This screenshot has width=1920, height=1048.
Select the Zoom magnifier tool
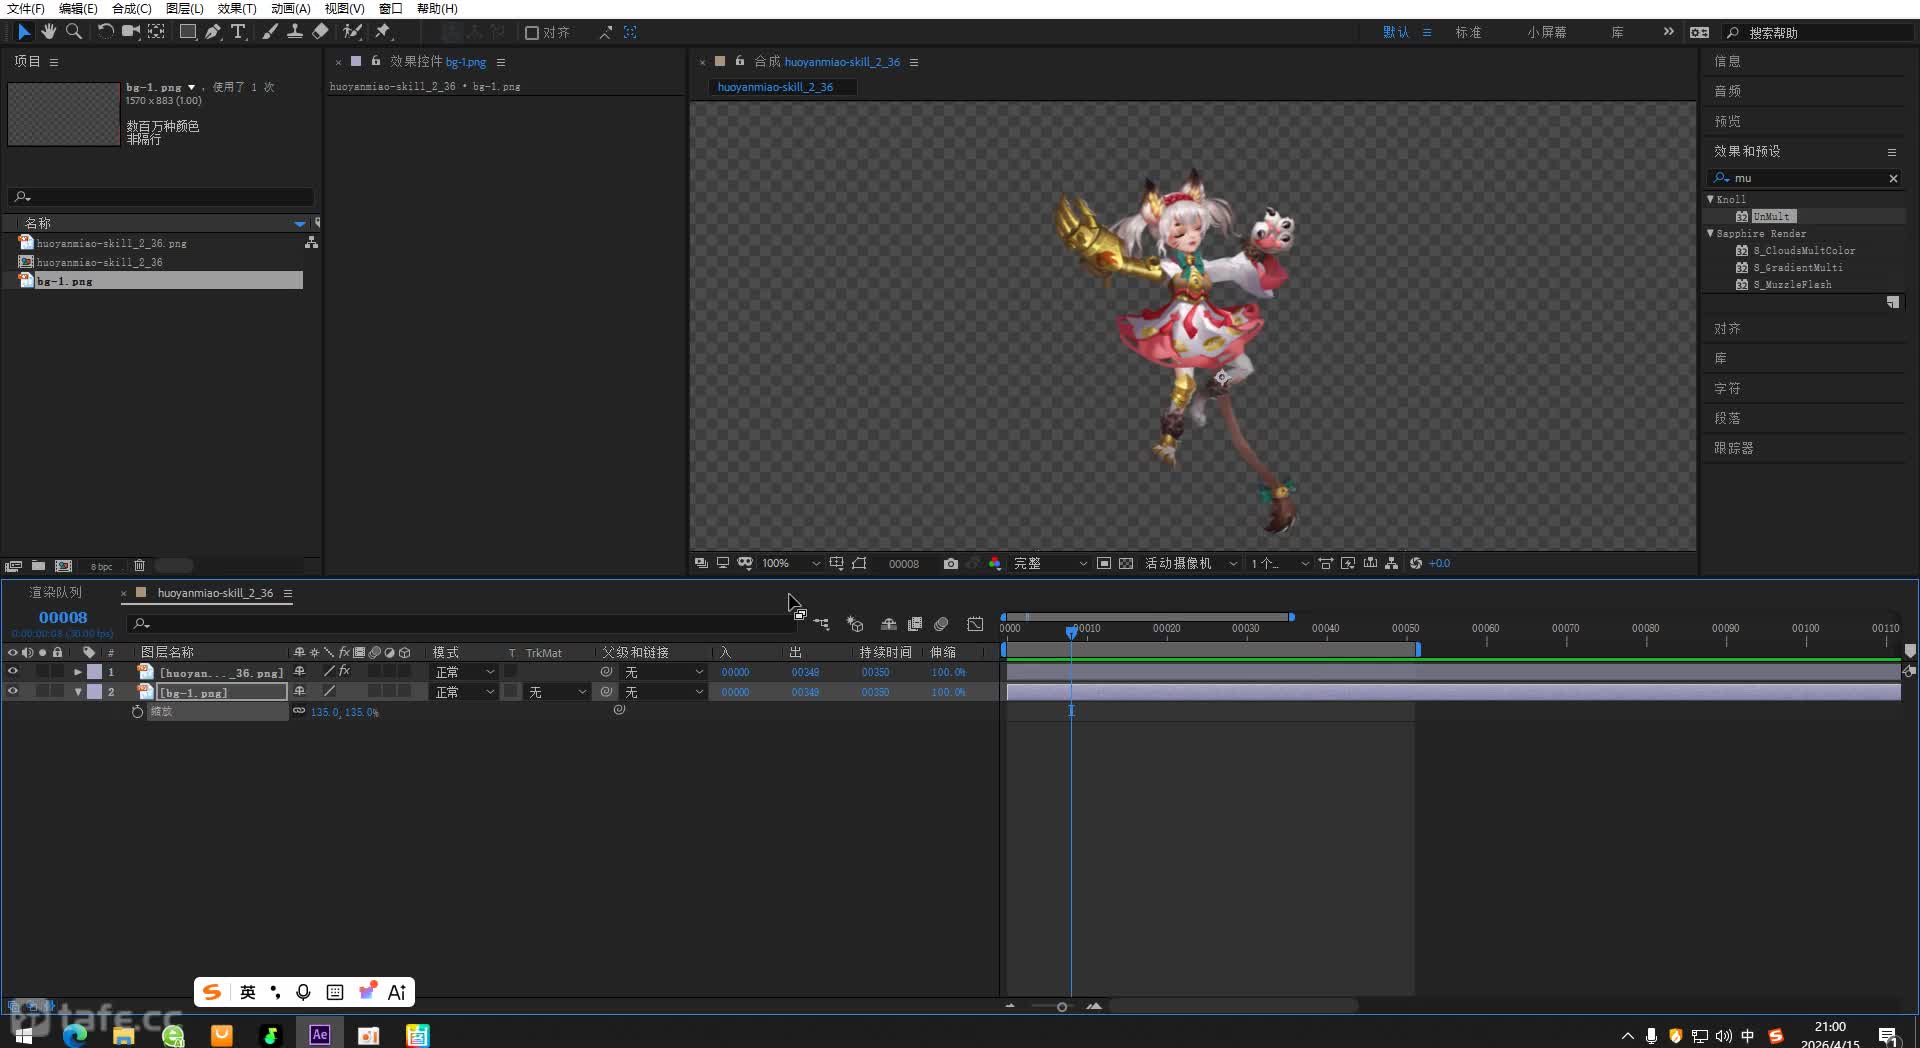pos(74,32)
